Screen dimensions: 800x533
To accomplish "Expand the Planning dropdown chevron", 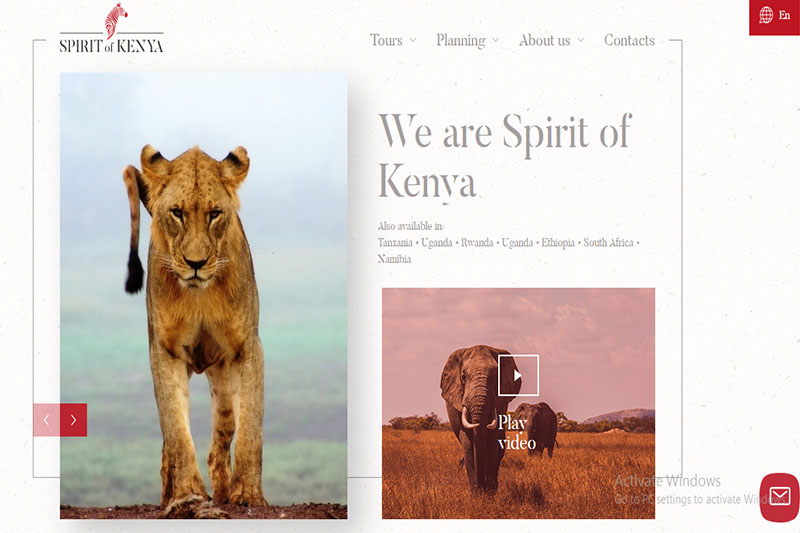I will (495, 40).
